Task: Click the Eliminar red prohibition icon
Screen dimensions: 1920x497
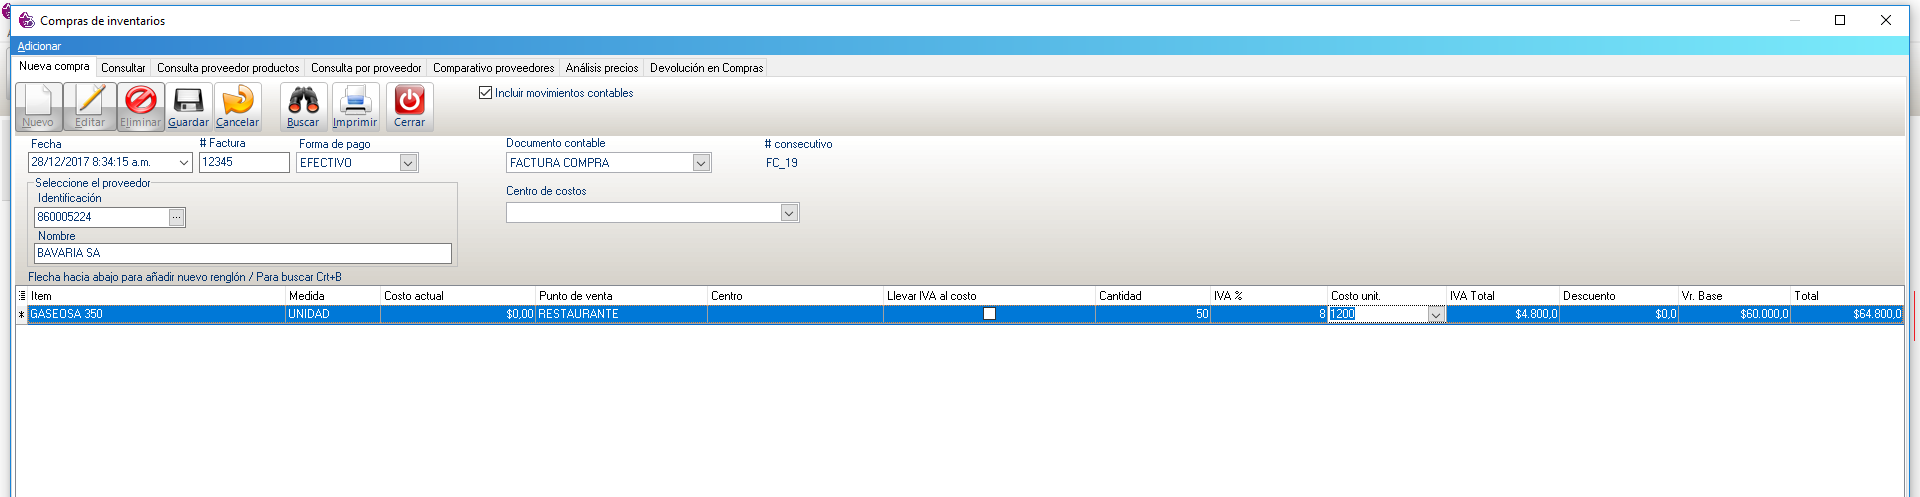Action: [x=140, y=101]
